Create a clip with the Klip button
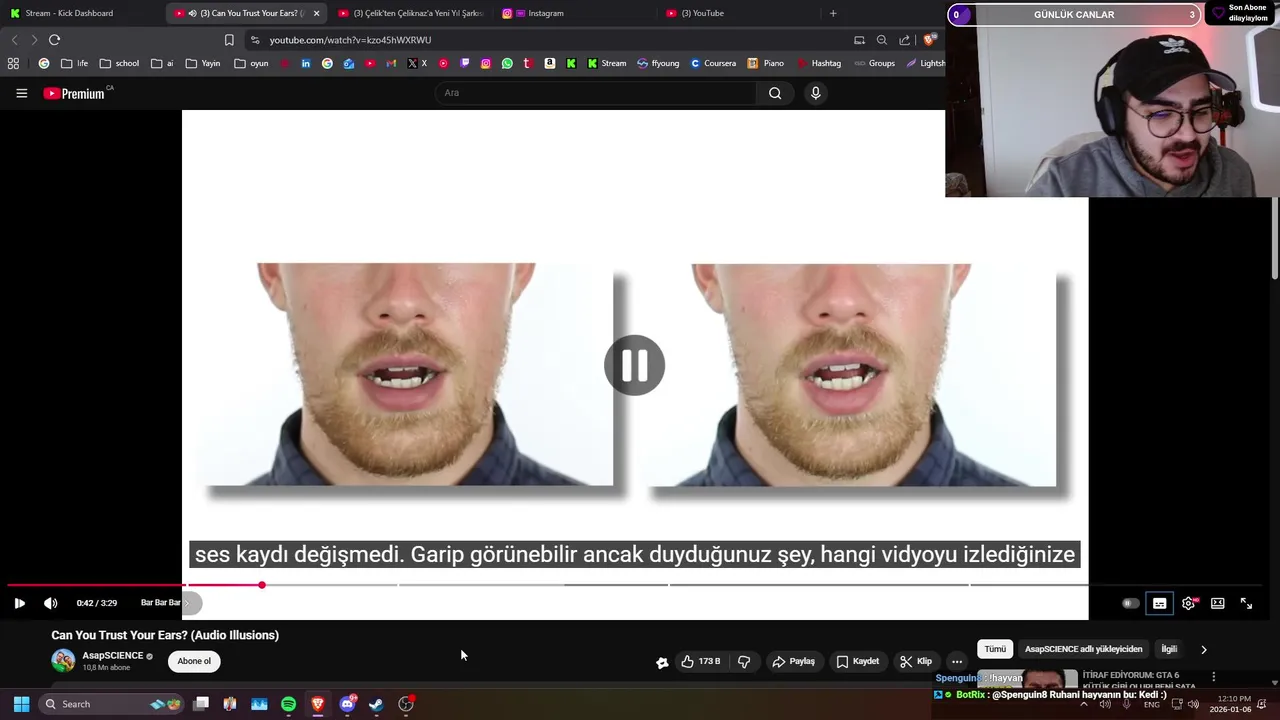Screen dimensions: 1280x720 pyautogui.click(x=916, y=661)
